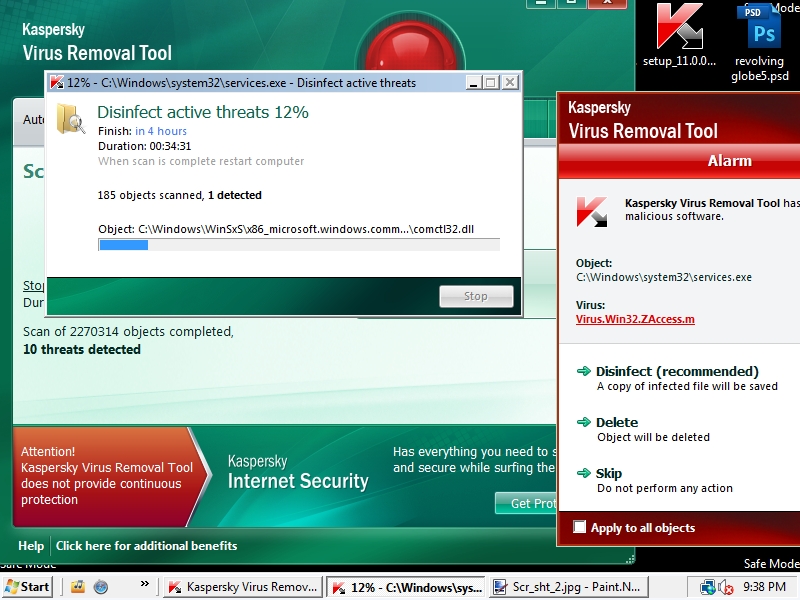
Task: Click Stop scan link in main Kaspersky window
Action: [34, 285]
